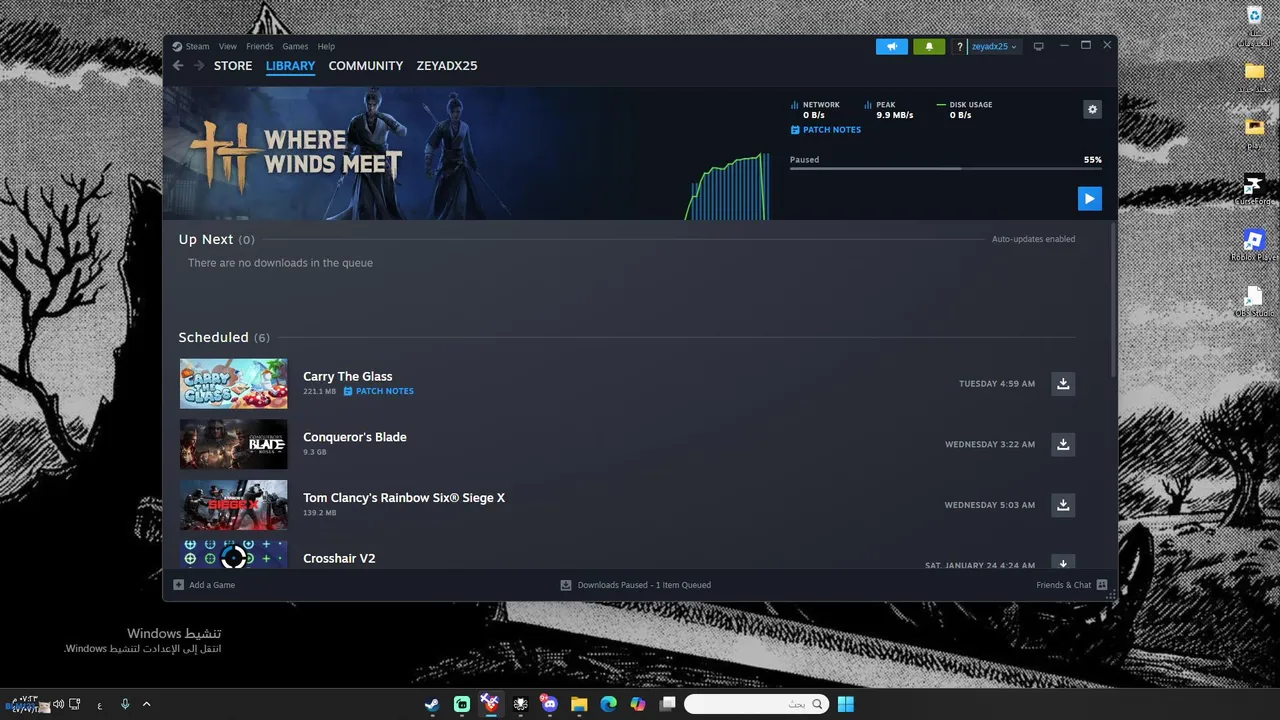Open Friends & Chat

coord(1072,585)
